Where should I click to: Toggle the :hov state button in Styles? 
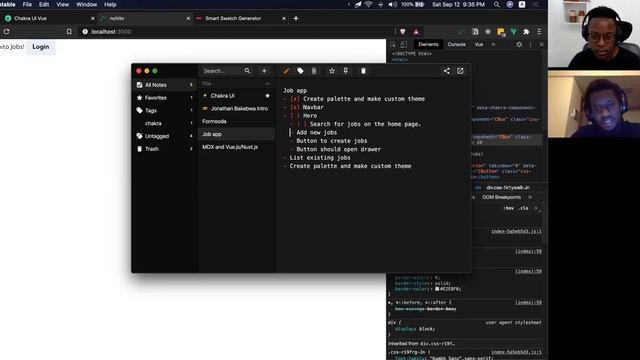(x=509, y=208)
